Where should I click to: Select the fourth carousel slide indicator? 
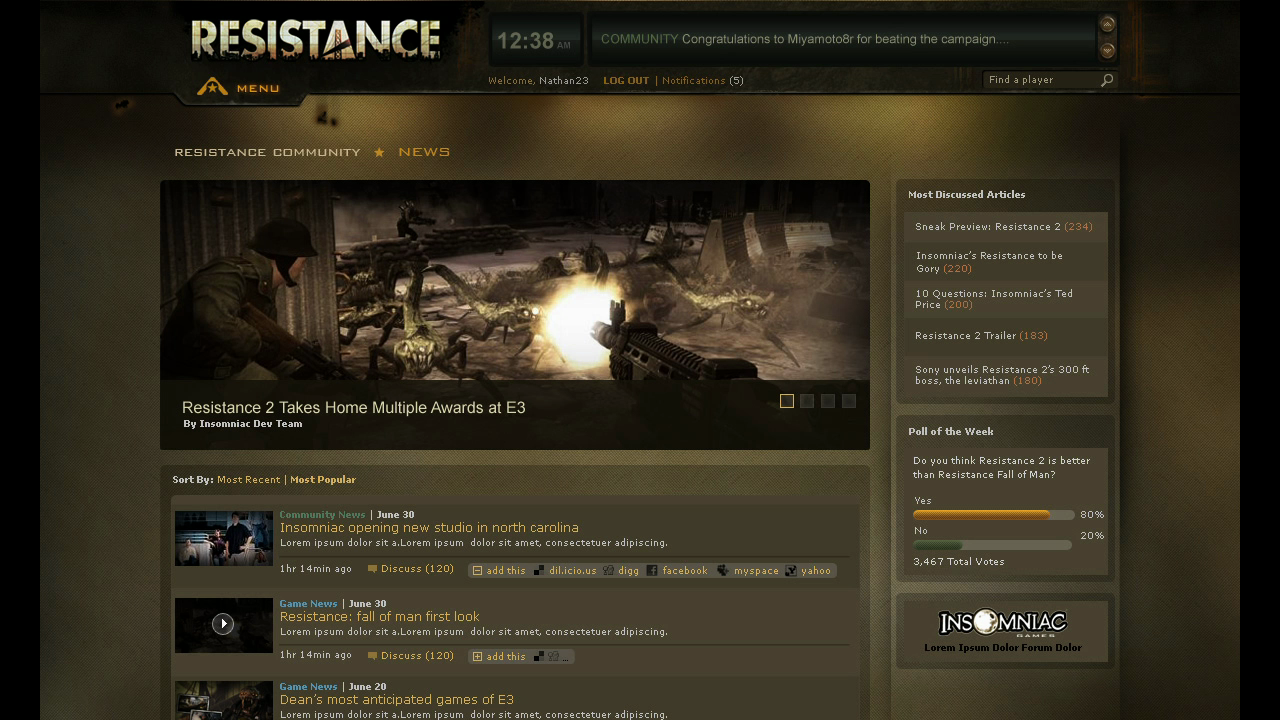849,401
